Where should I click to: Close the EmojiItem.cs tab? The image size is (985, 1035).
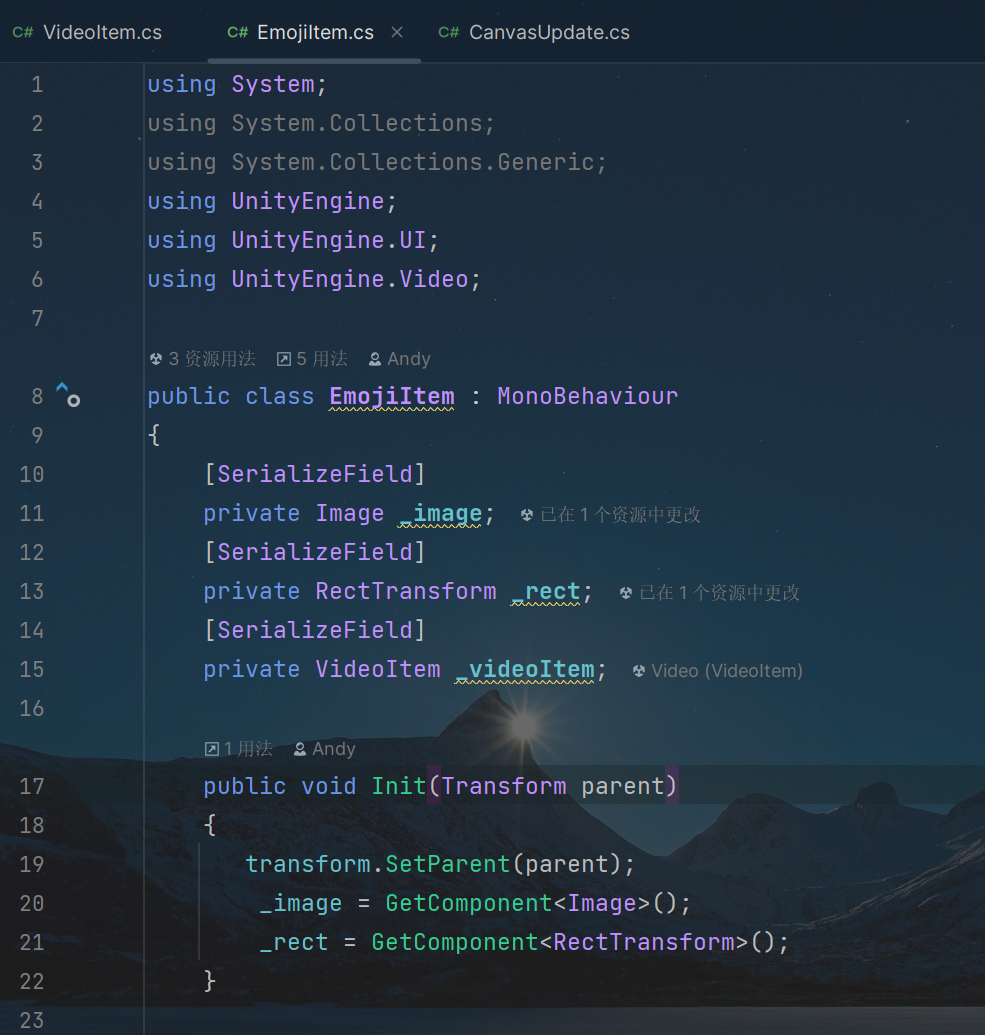click(x=397, y=32)
